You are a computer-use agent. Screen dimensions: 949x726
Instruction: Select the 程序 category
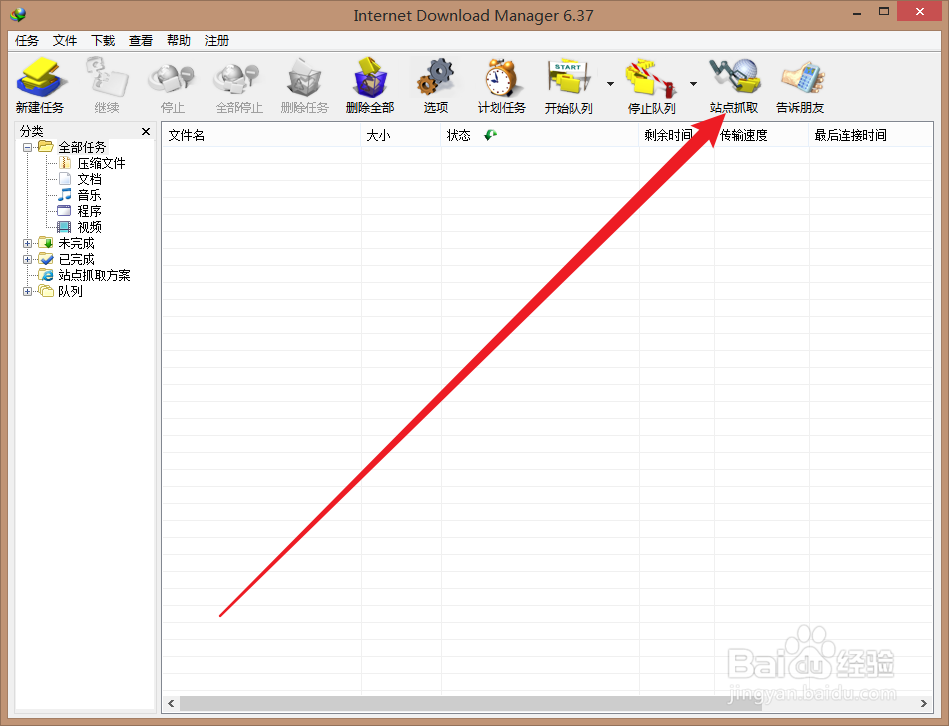click(90, 211)
